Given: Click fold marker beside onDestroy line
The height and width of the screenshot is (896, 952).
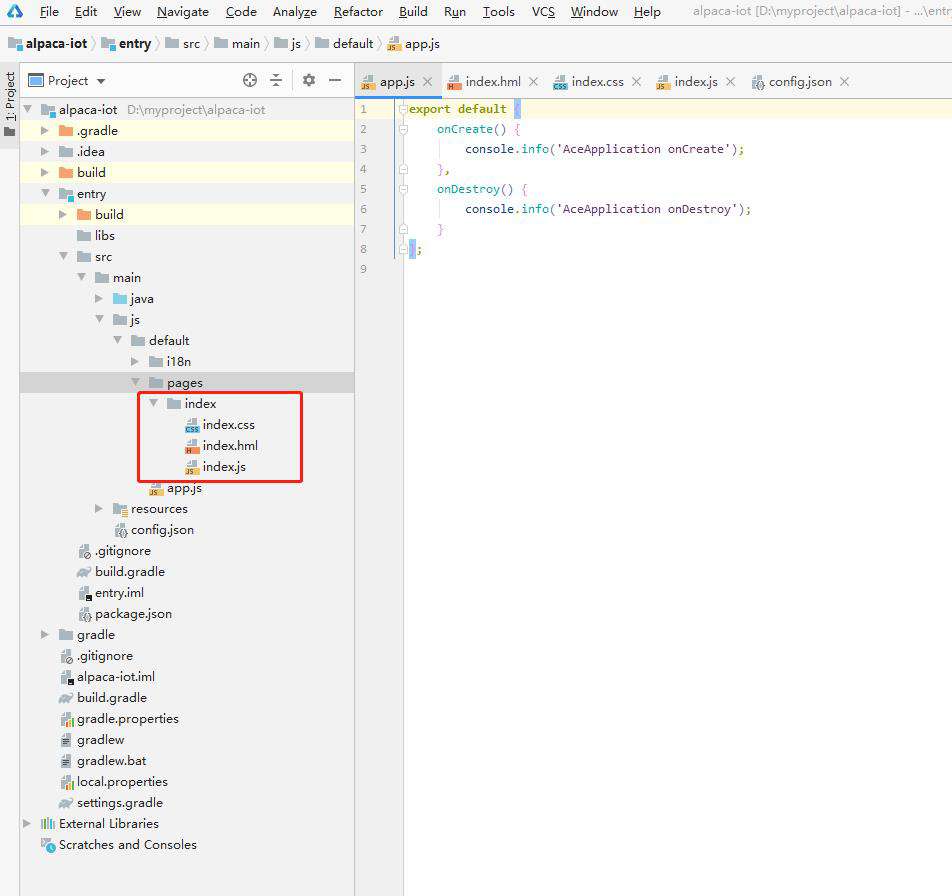Looking at the screenshot, I should coord(403,189).
